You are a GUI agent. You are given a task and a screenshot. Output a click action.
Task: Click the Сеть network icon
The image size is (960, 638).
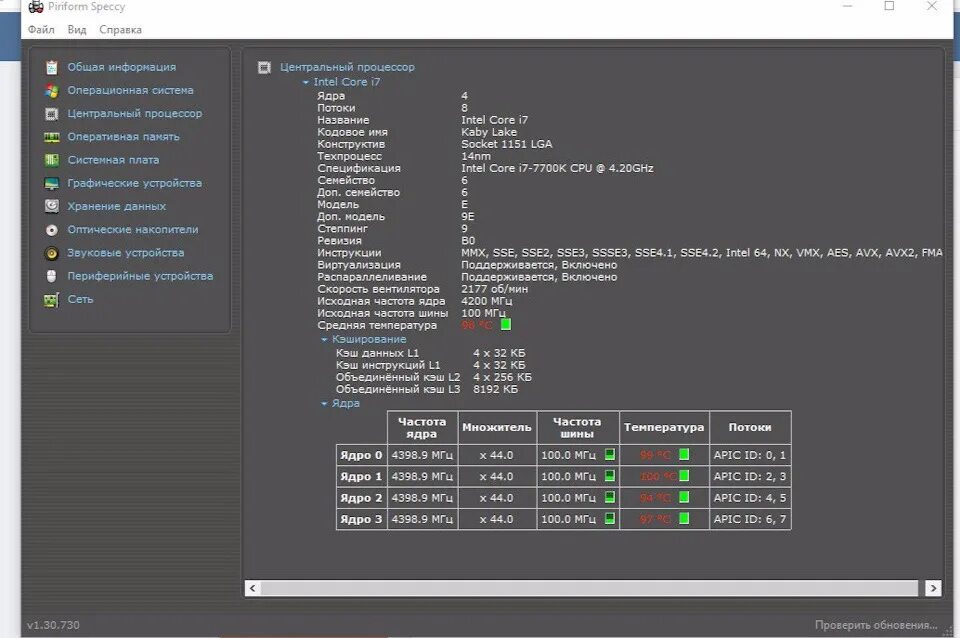tap(51, 299)
